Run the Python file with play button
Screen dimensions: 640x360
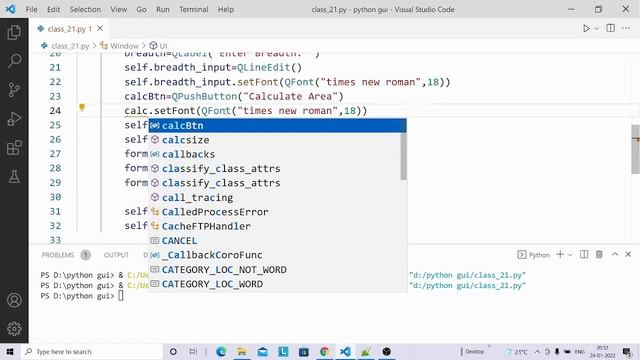point(586,29)
